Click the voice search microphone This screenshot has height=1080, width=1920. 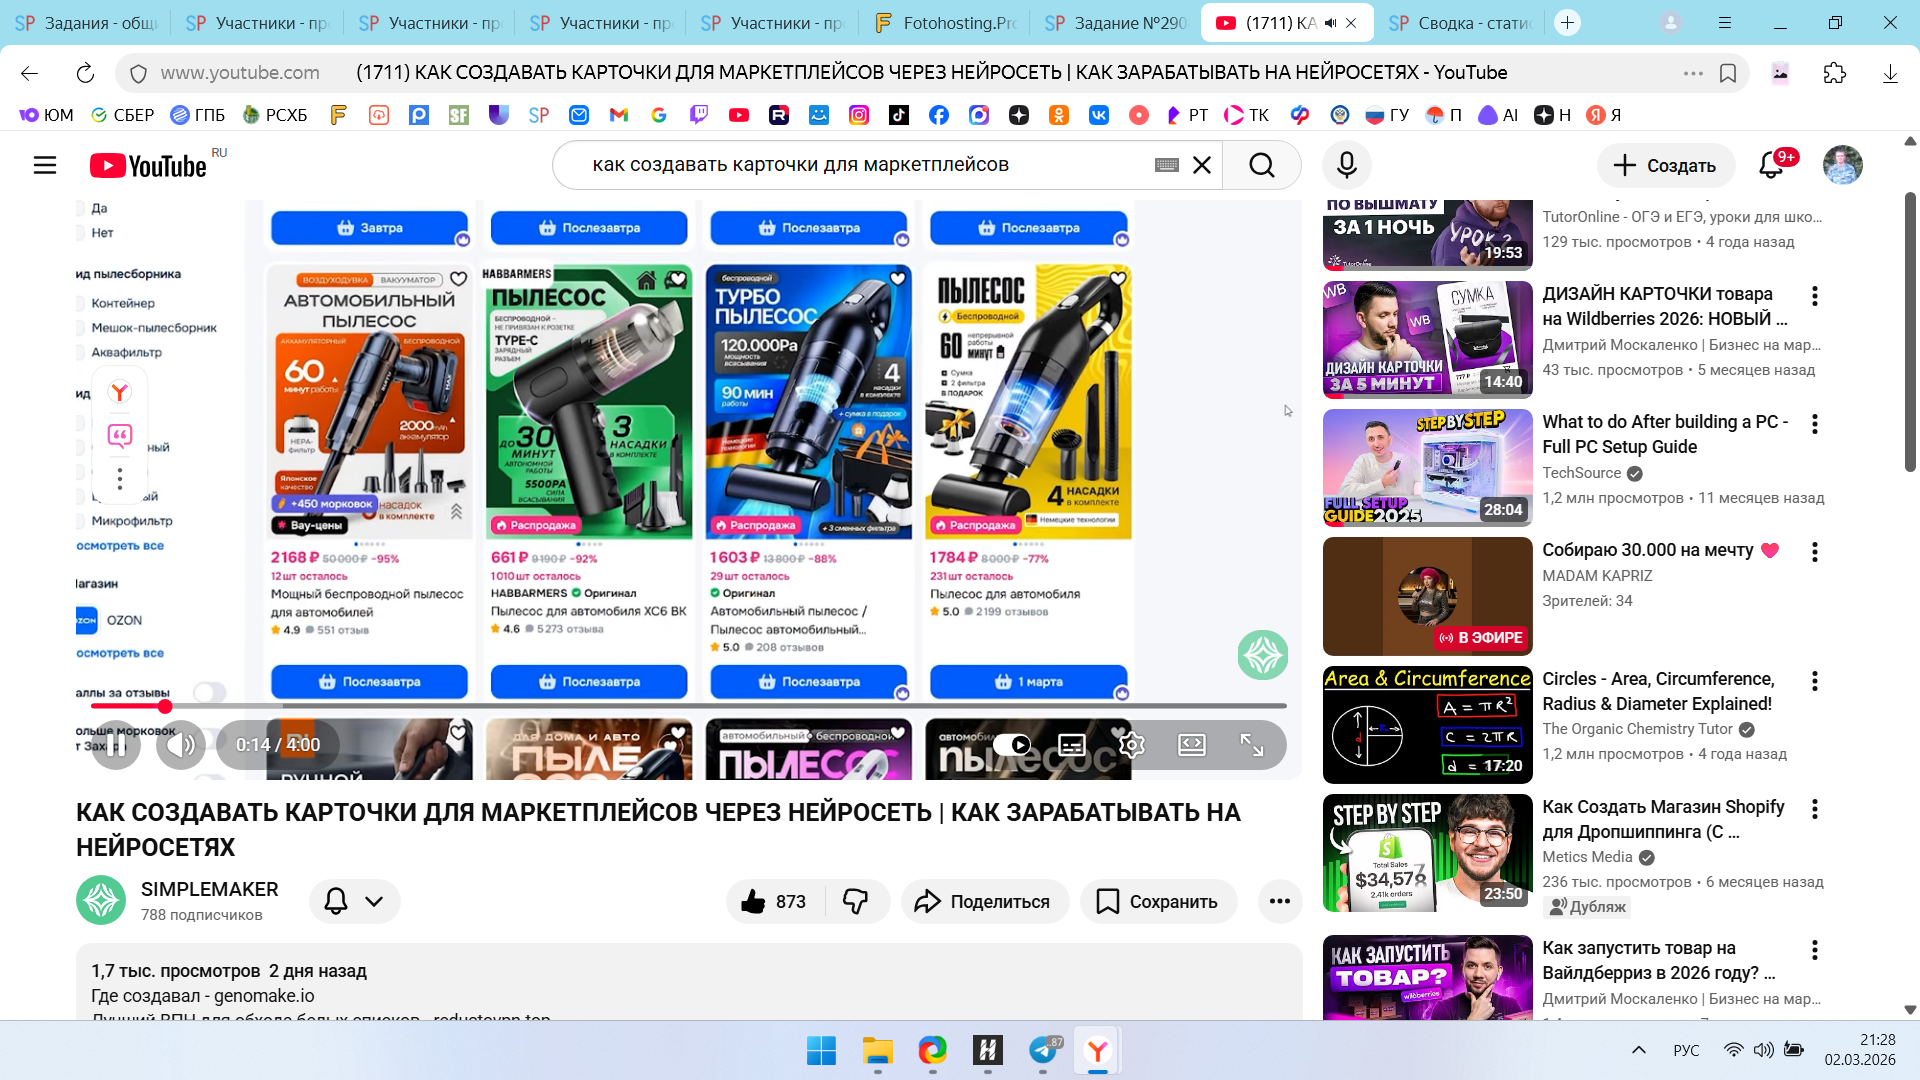(x=1346, y=165)
